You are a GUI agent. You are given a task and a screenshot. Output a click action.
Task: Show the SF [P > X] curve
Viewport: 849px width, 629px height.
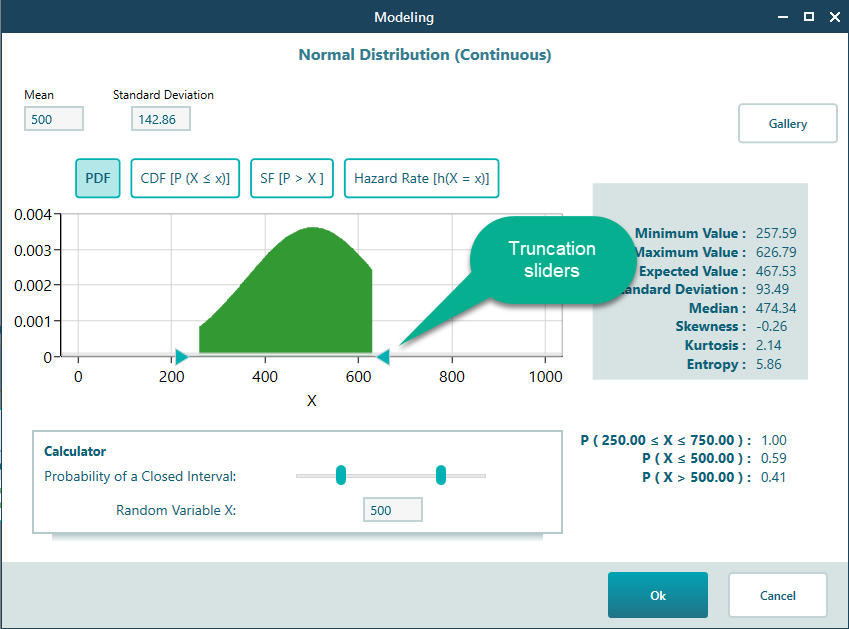291,177
